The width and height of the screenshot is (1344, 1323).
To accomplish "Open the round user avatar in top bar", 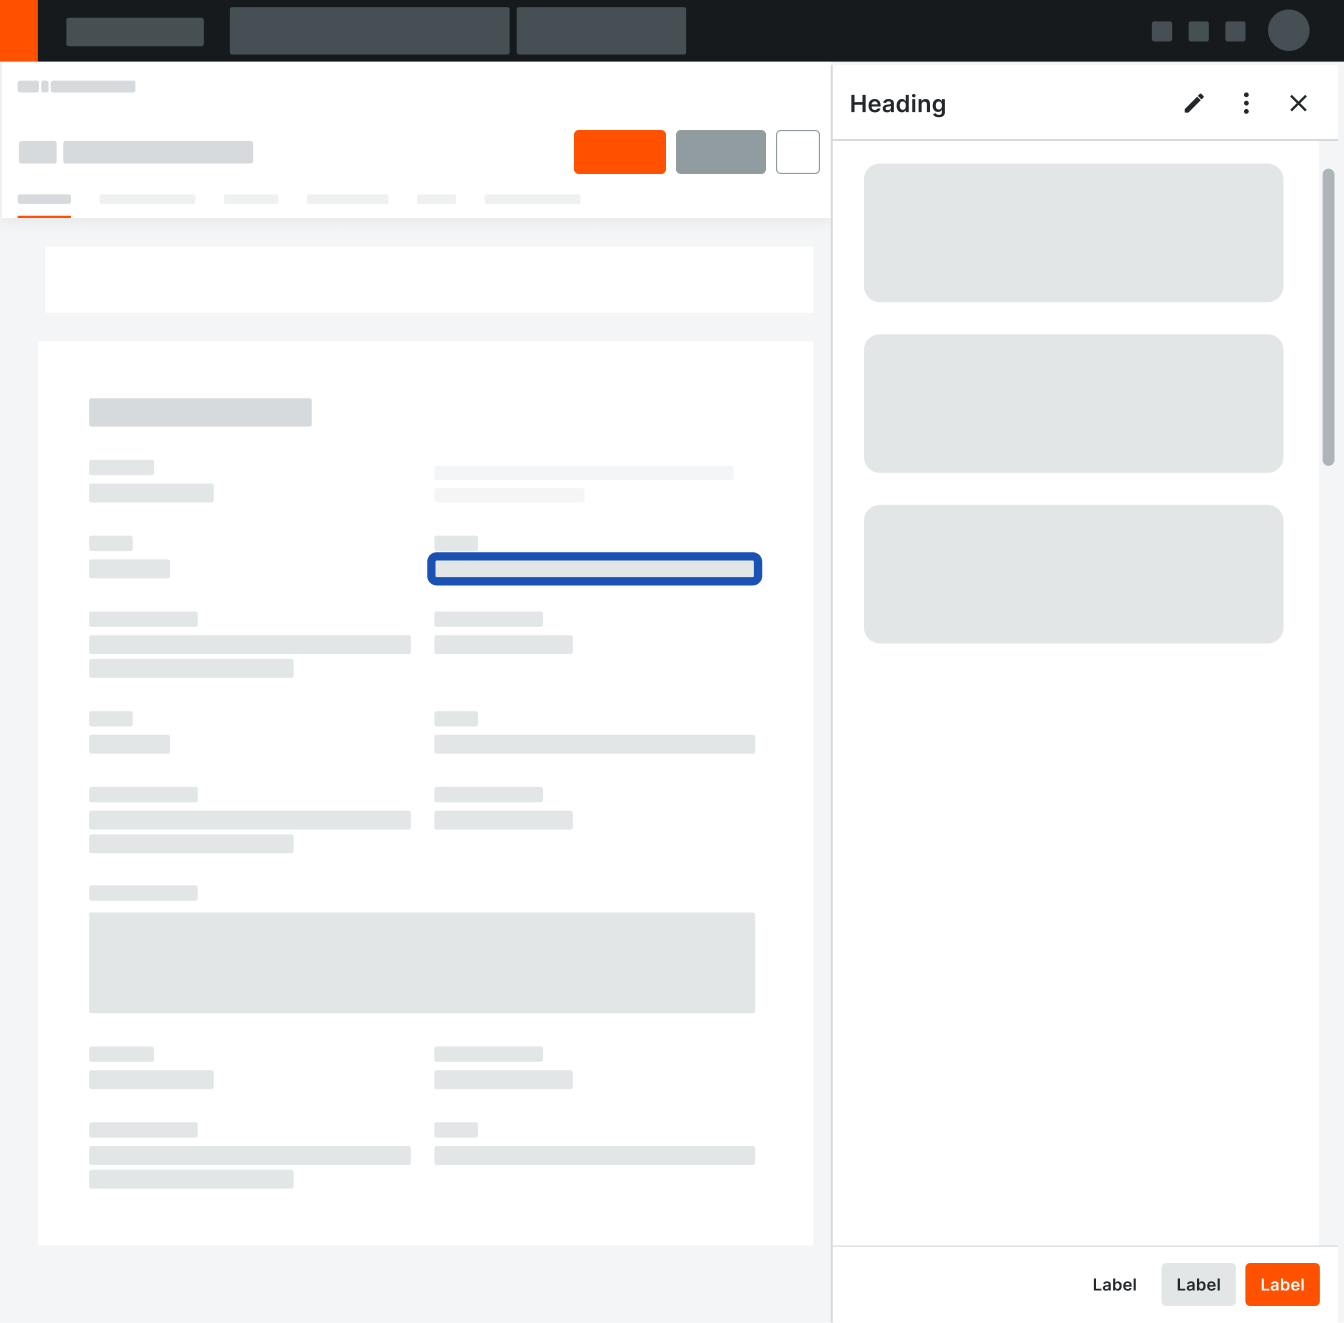I will point(1288,30).
